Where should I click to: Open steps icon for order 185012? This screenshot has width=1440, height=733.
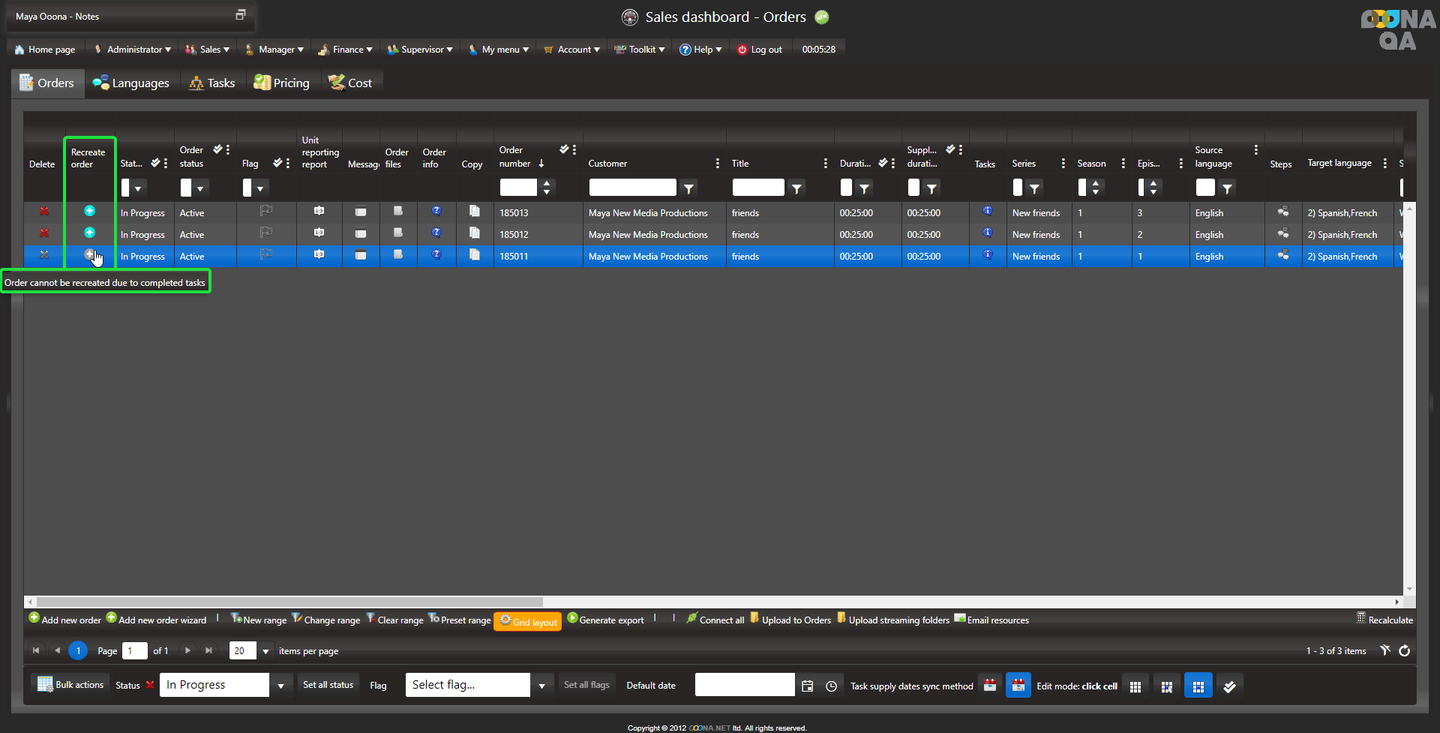1283,233
